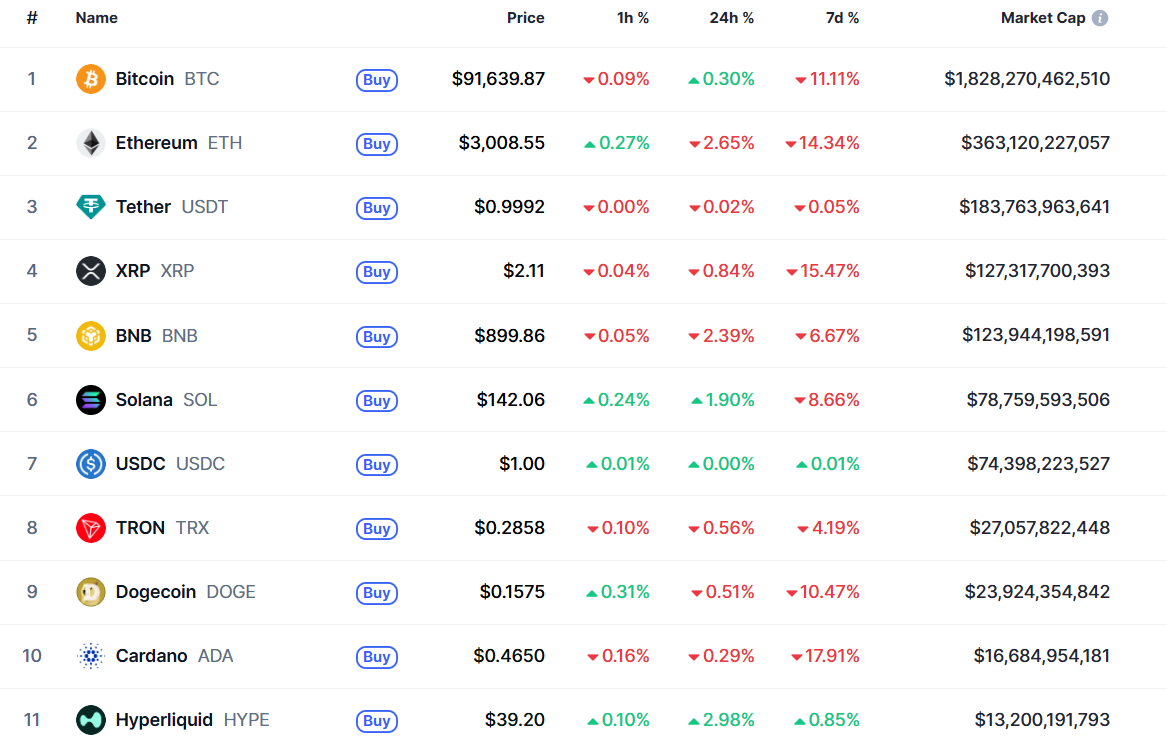Sort by the 24h % column header
The width and height of the screenshot is (1167, 748).
point(734,18)
